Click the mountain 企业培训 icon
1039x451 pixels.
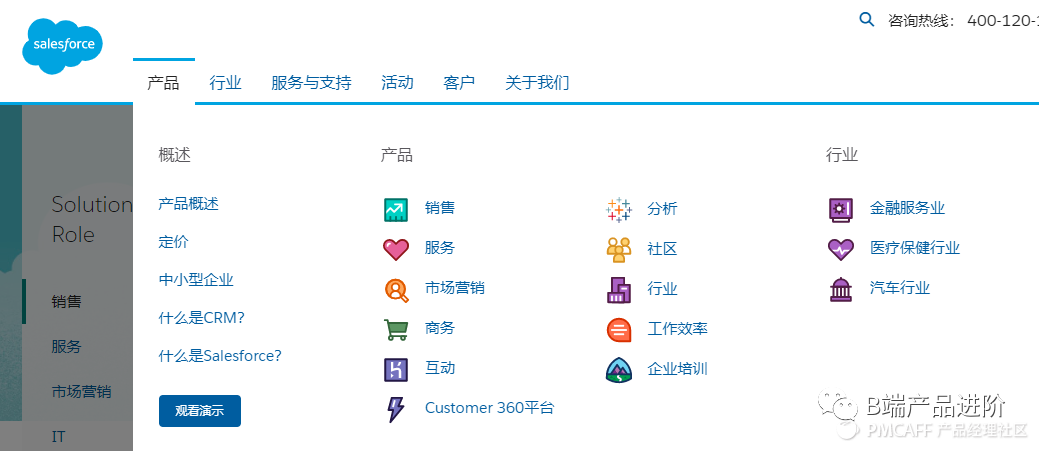[x=618, y=370]
